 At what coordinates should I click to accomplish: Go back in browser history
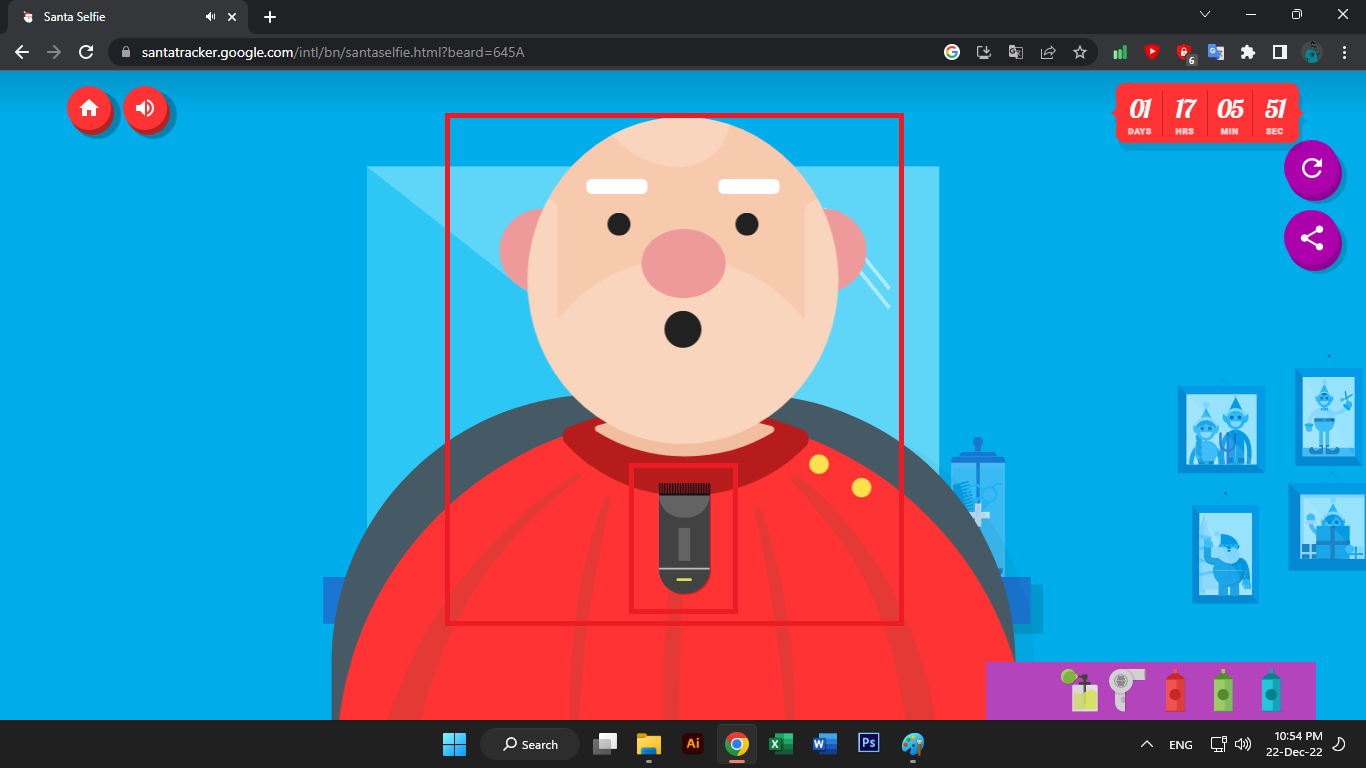22,52
